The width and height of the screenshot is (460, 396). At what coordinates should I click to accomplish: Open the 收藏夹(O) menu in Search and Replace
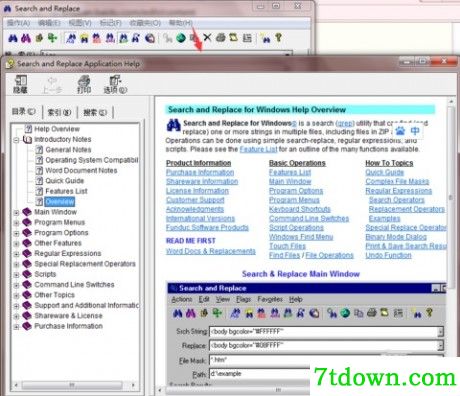[145, 23]
